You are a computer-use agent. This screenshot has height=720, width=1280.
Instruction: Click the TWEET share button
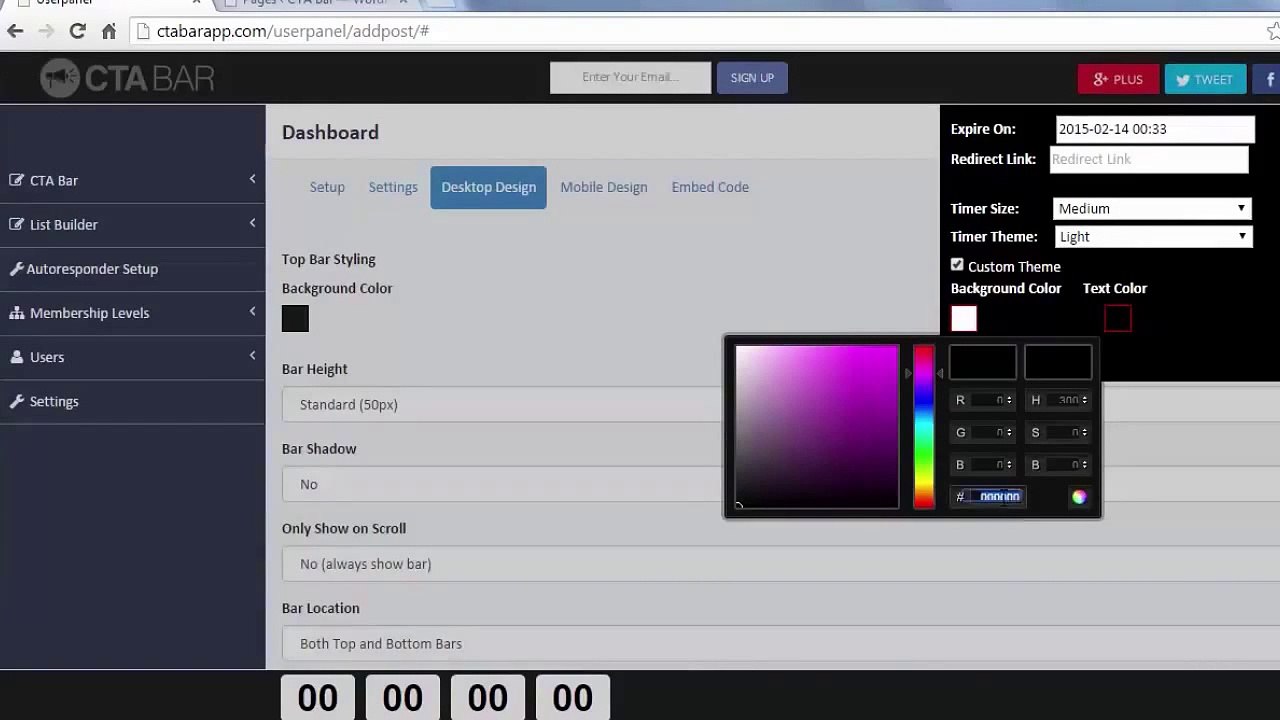coord(1205,79)
